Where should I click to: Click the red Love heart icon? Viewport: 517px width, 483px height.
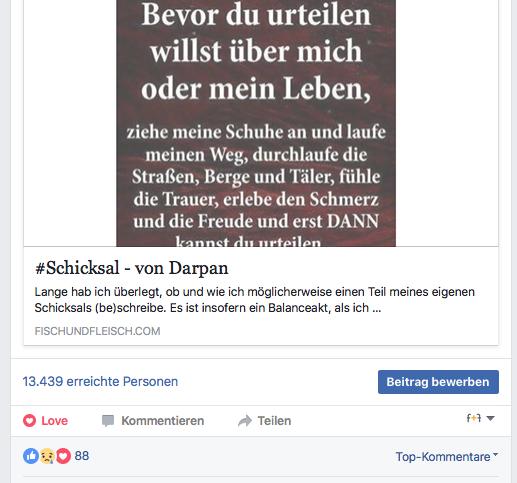pos(29,421)
